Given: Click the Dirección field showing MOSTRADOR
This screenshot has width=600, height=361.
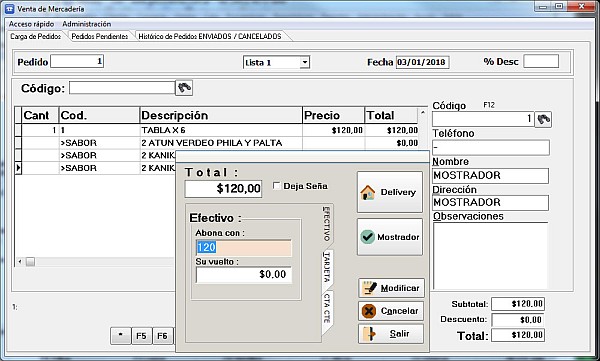Looking at the screenshot, I should (x=491, y=203).
